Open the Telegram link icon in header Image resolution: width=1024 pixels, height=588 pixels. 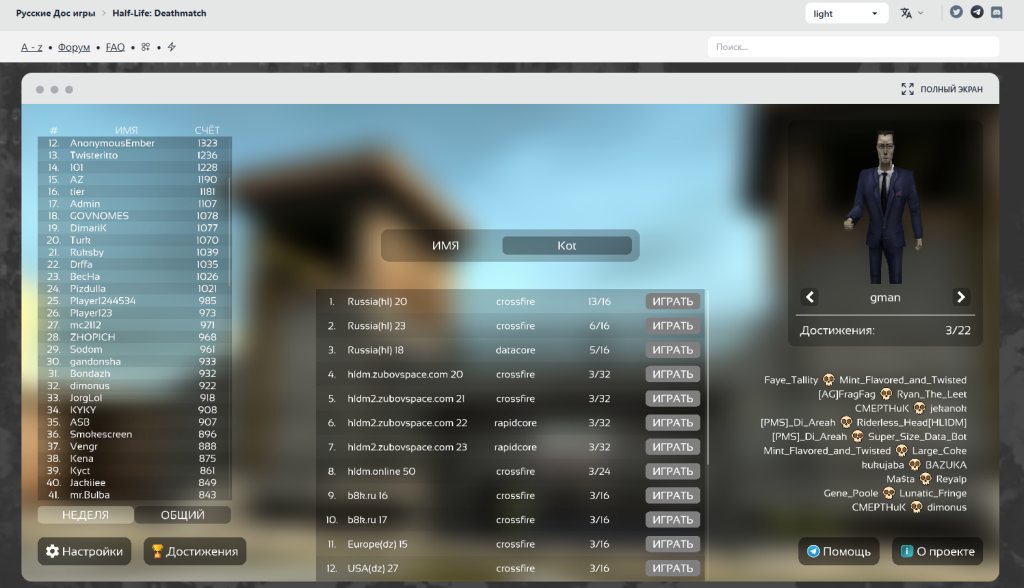pos(977,12)
